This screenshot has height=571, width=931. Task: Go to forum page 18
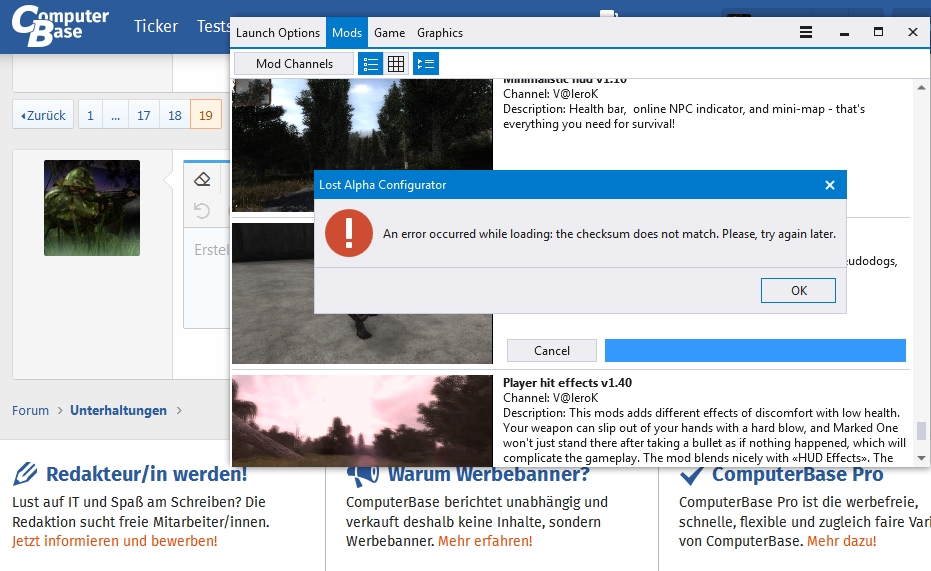click(x=175, y=115)
